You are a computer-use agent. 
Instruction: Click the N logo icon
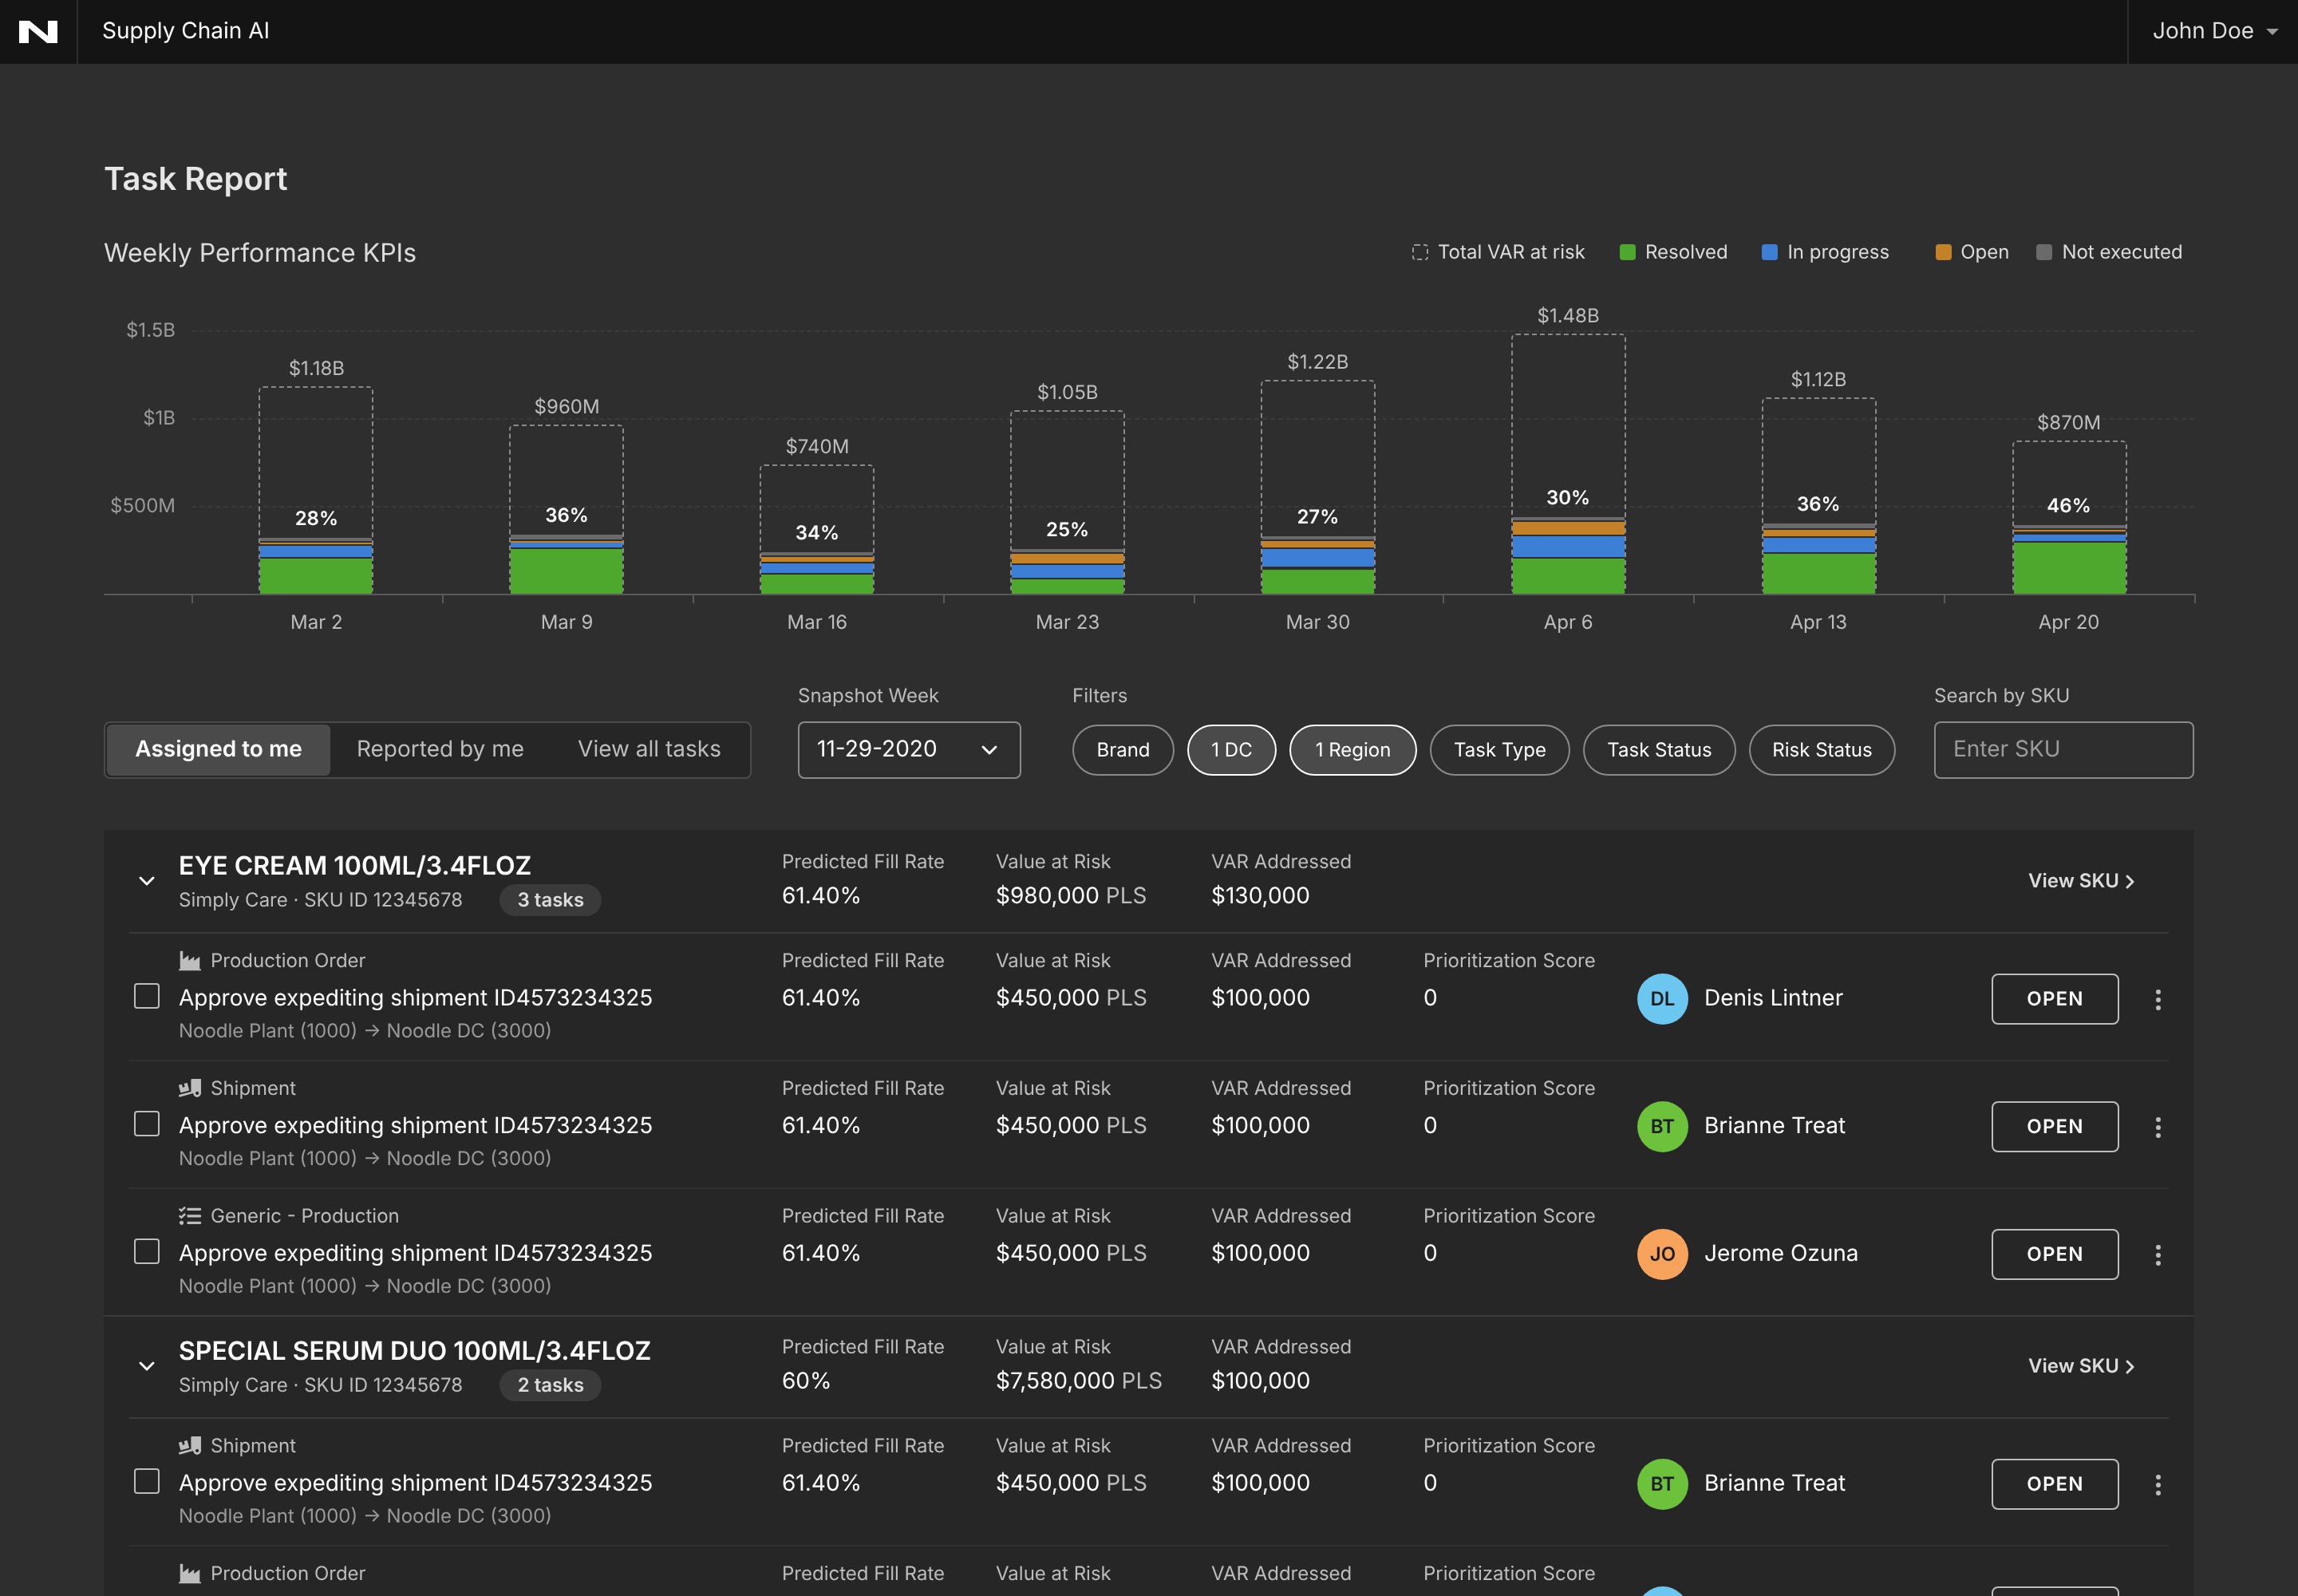[x=38, y=31]
